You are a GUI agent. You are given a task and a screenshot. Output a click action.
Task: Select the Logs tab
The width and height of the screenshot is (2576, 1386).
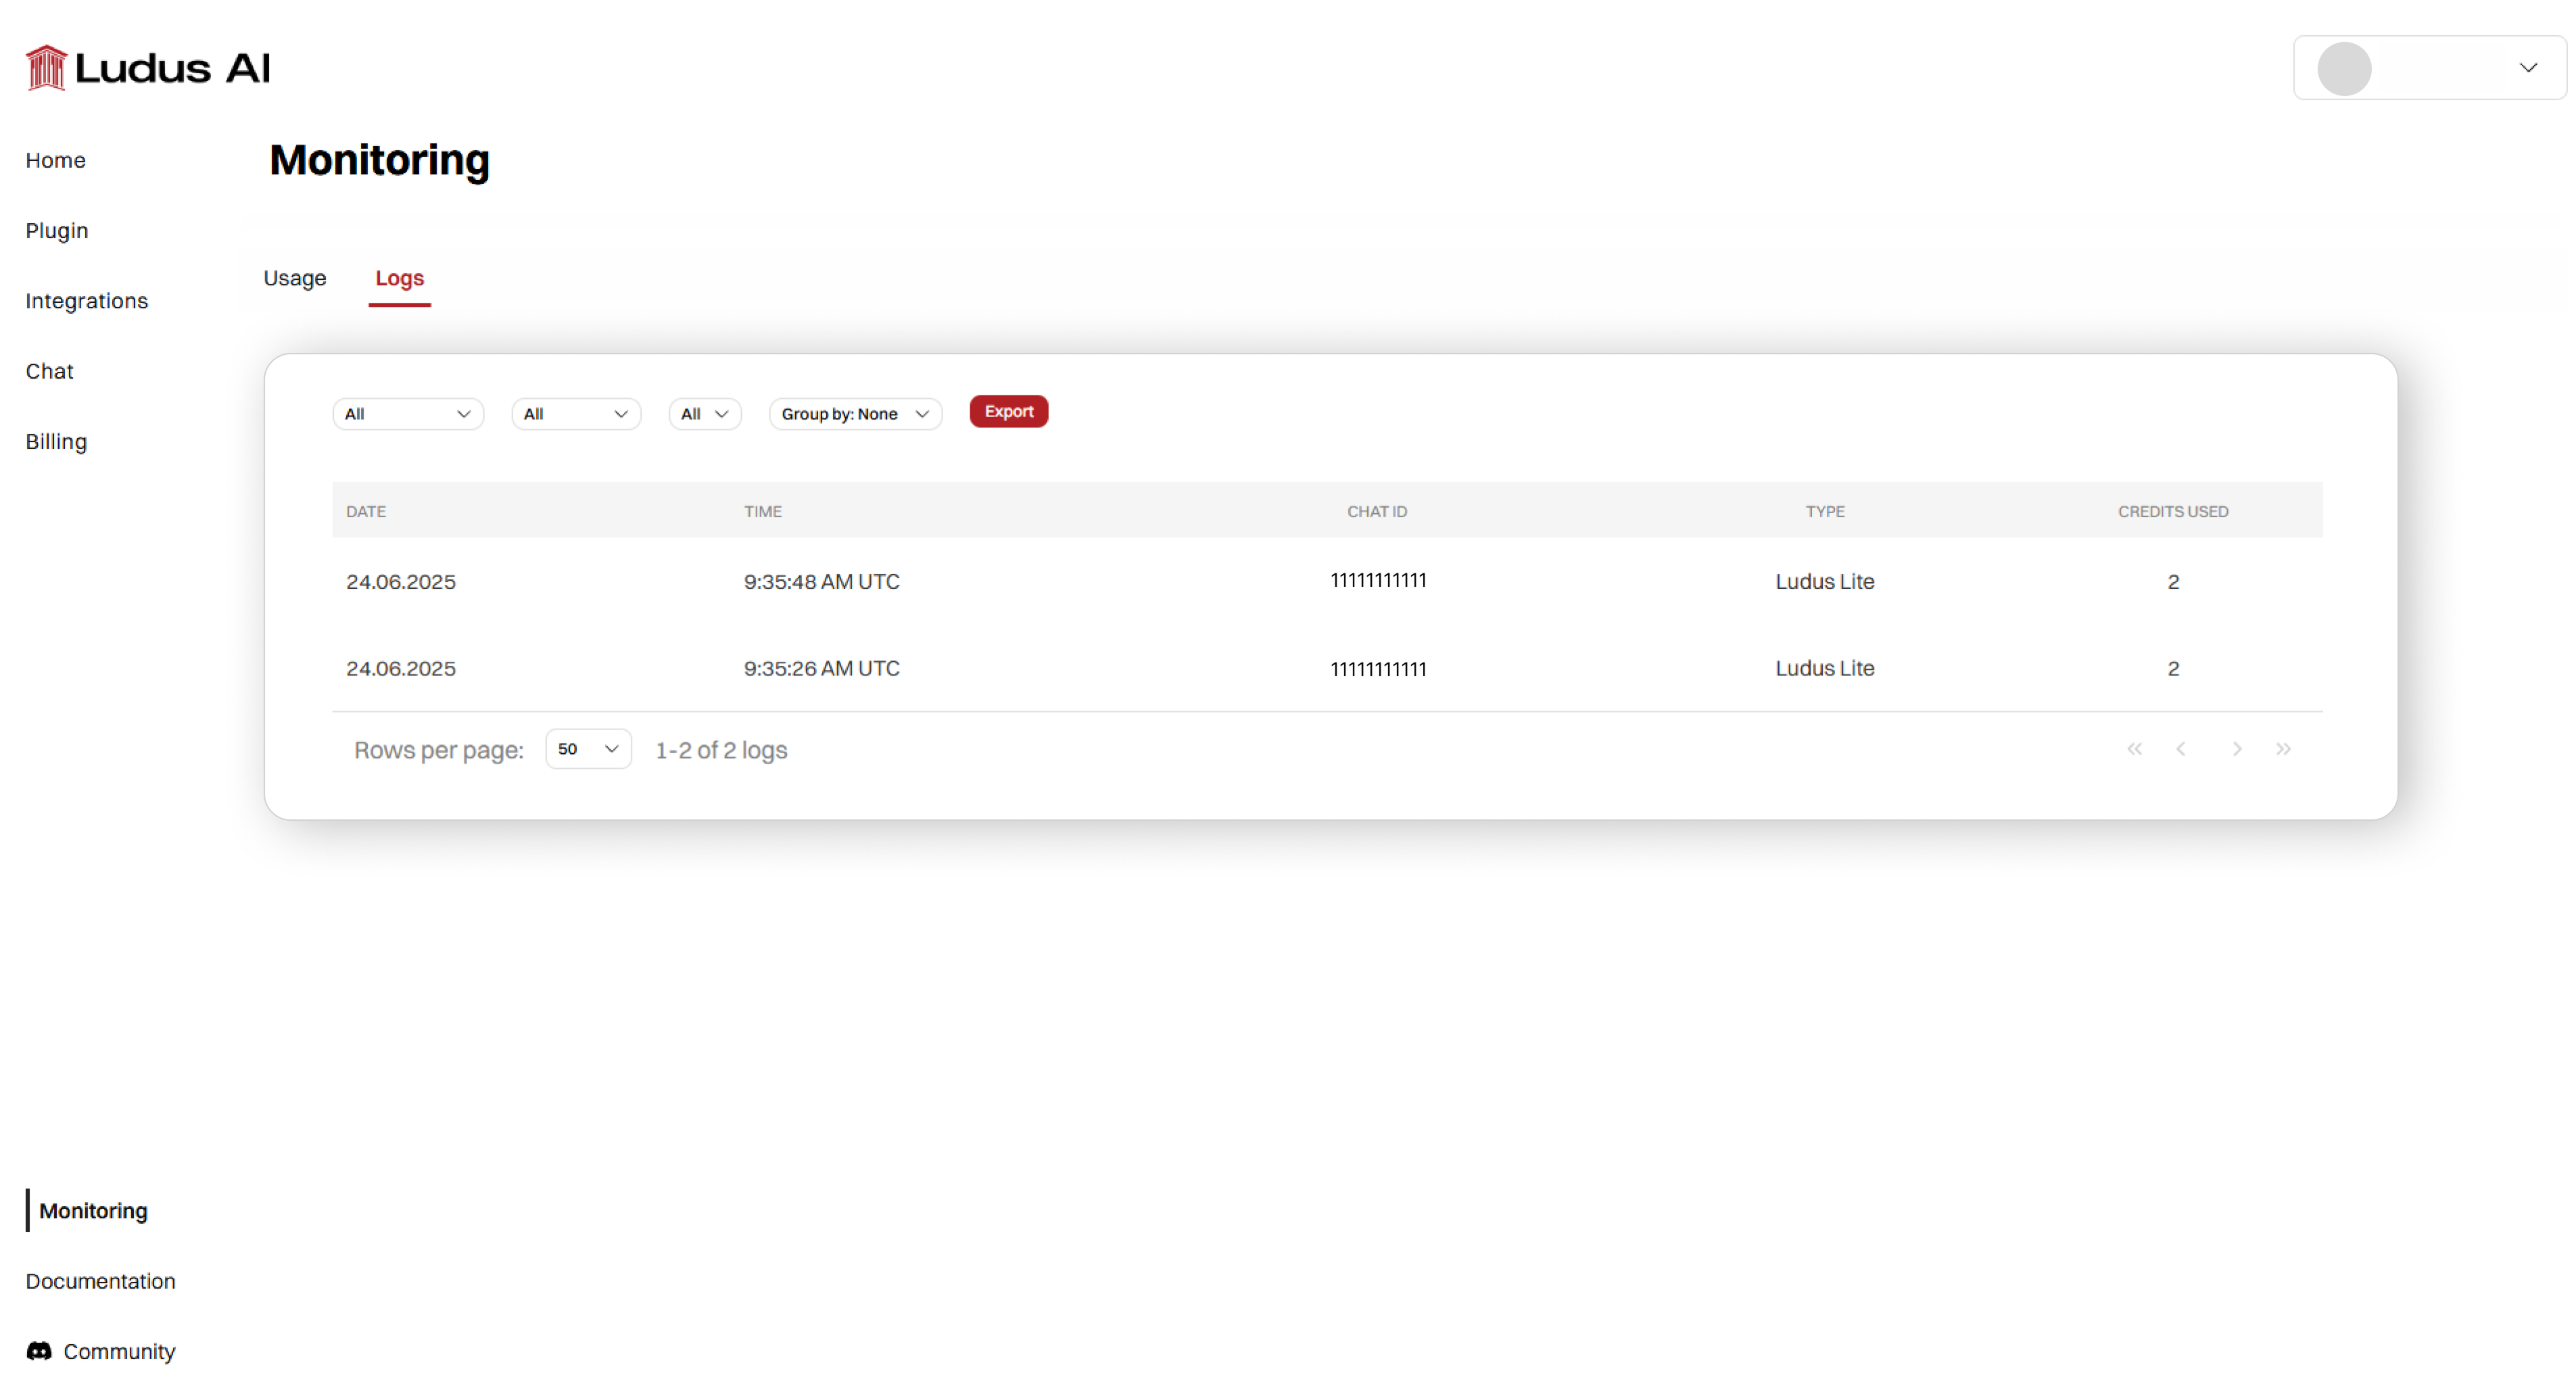(x=400, y=278)
